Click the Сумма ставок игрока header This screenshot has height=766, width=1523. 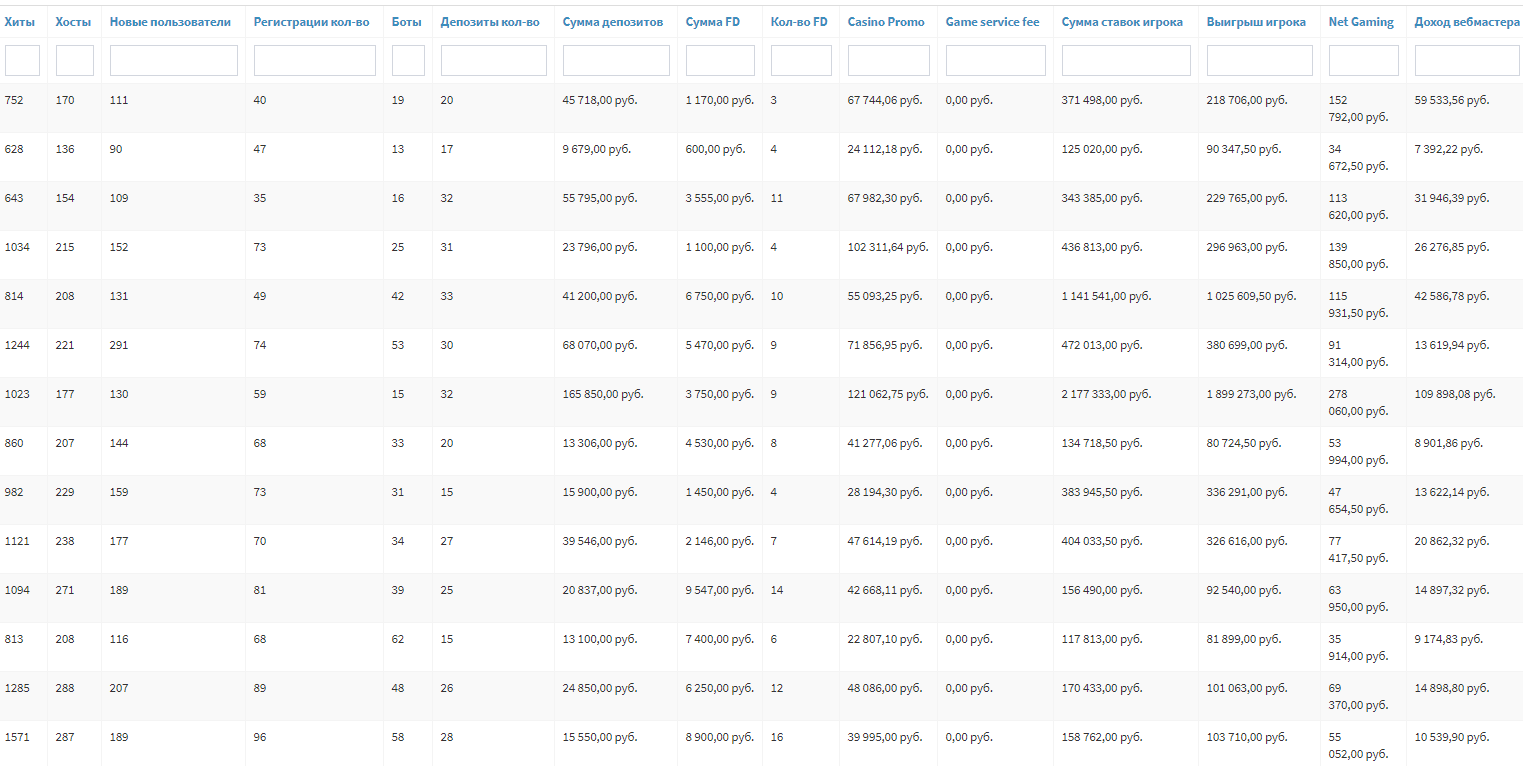[1122, 22]
